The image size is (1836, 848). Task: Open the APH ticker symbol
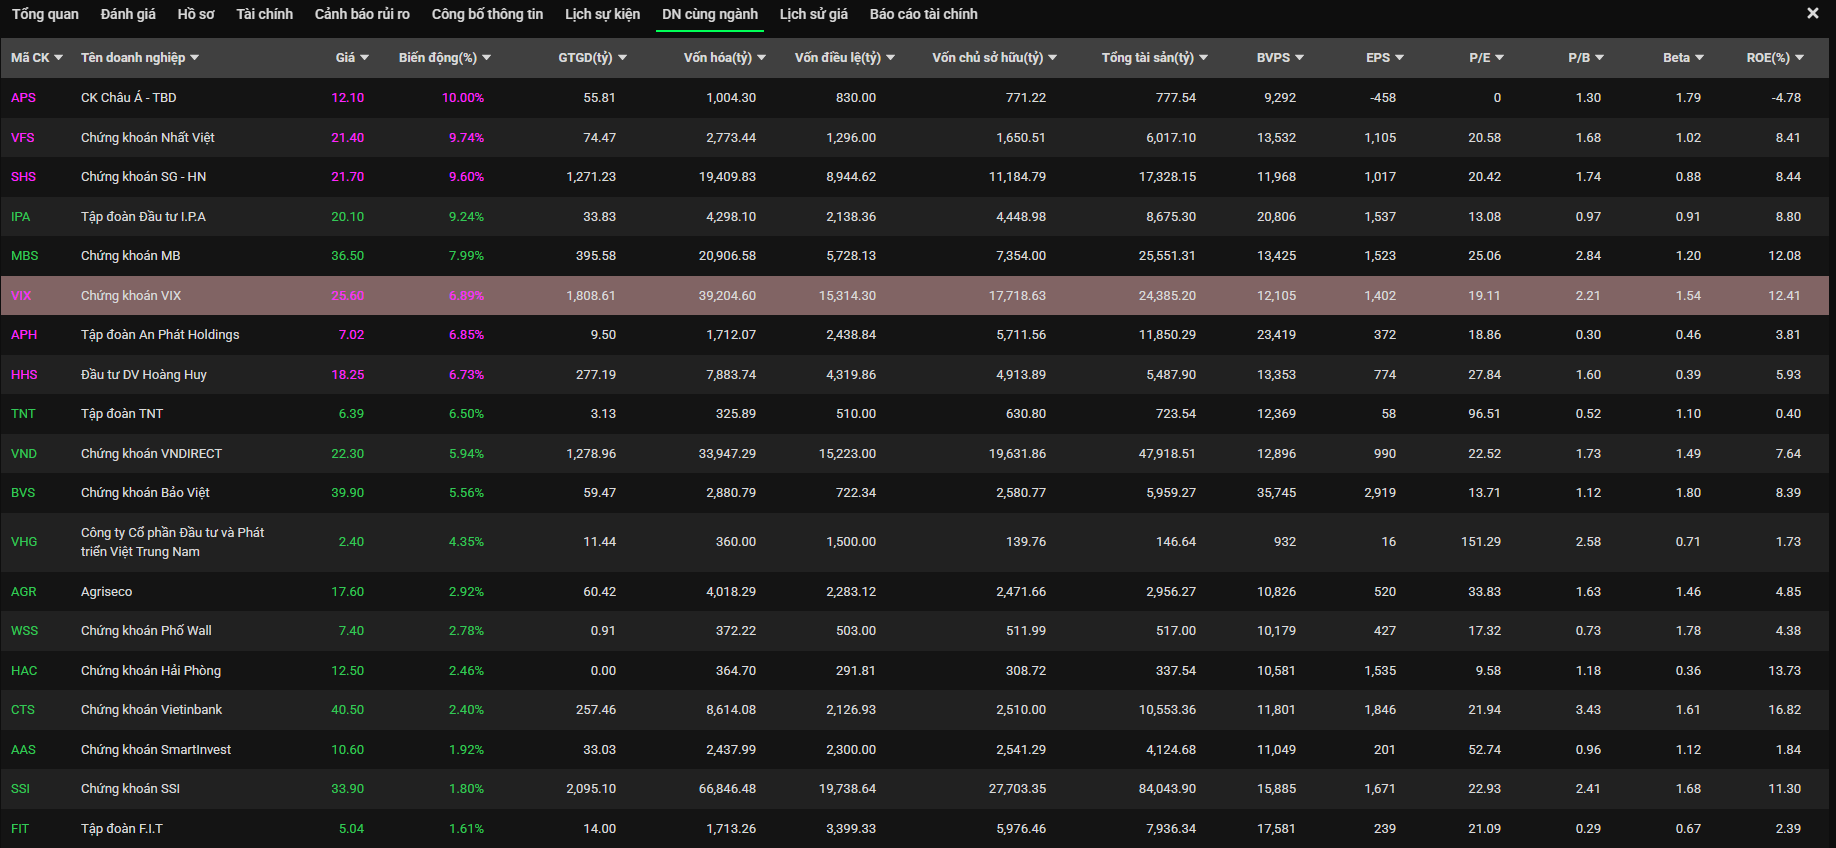point(24,335)
